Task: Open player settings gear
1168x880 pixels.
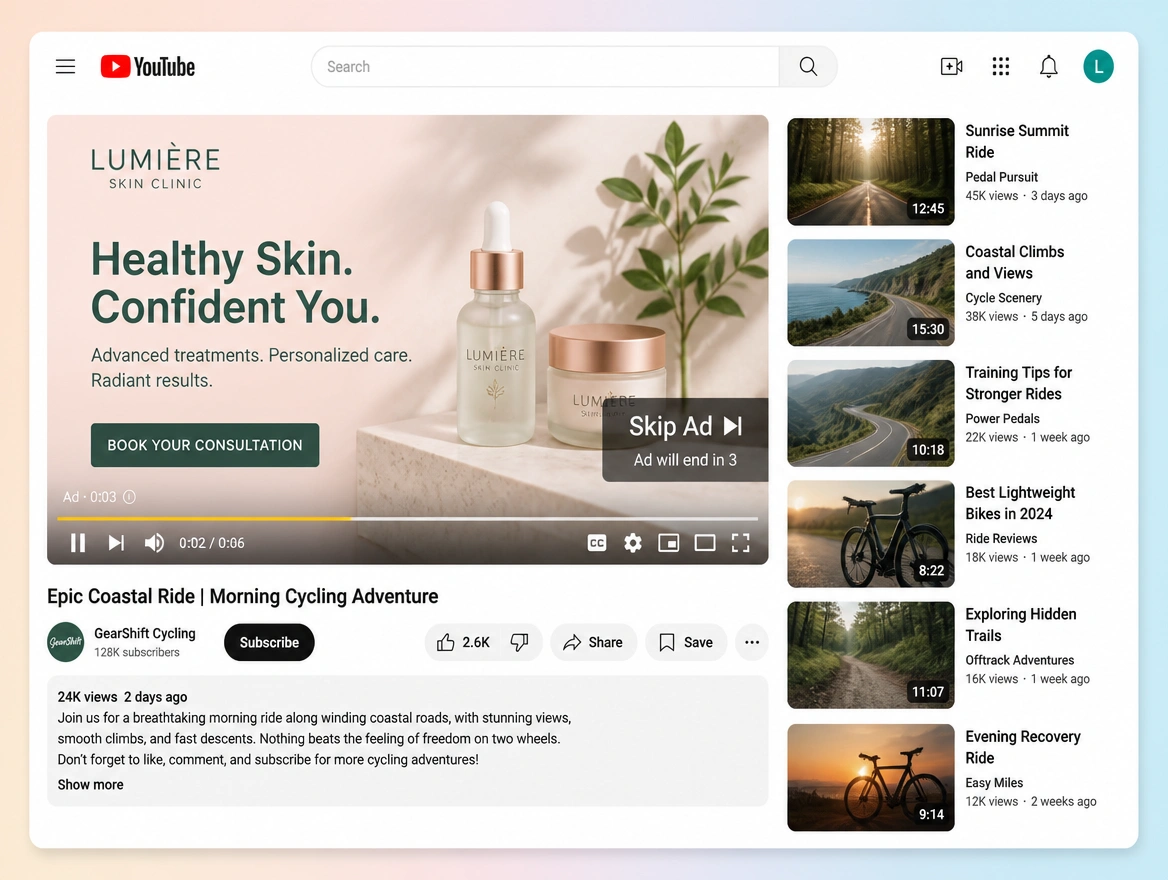Action: pyautogui.click(x=633, y=543)
